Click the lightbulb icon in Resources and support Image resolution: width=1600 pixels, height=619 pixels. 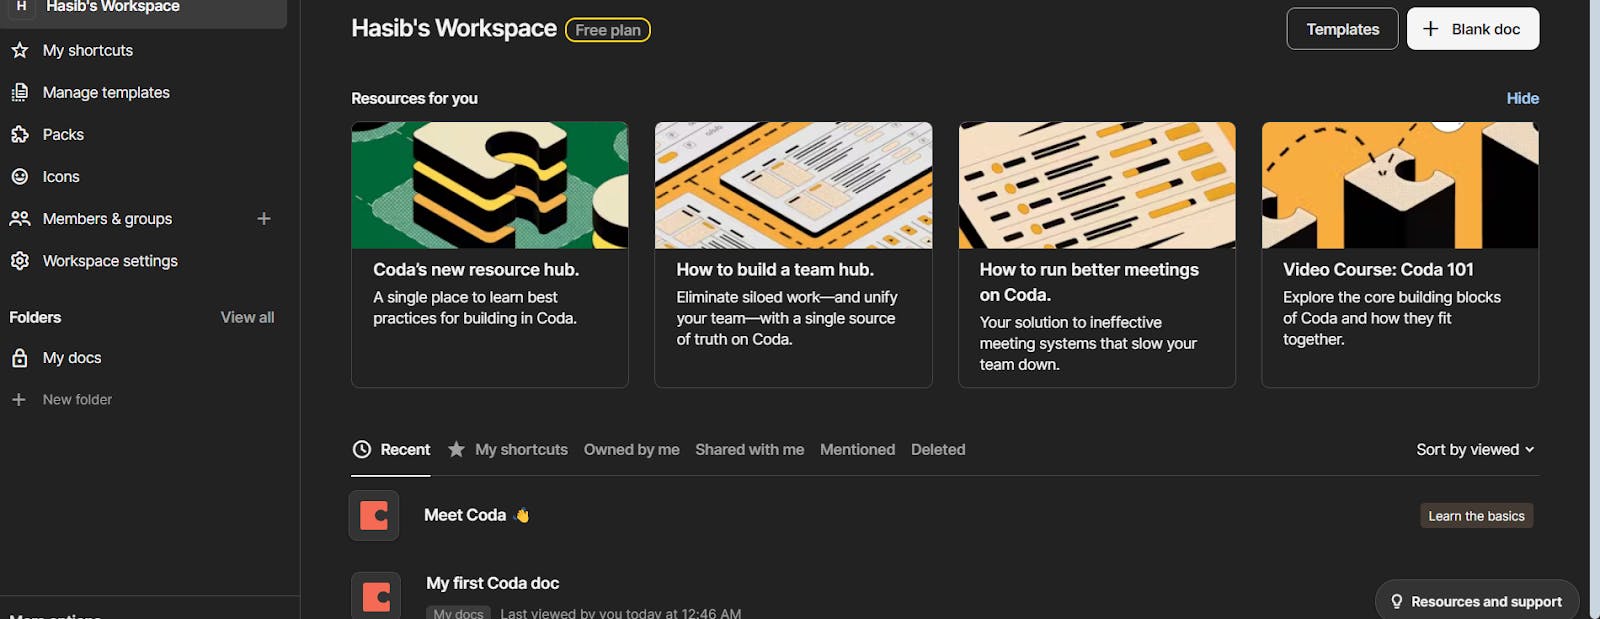pos(1397,601)
